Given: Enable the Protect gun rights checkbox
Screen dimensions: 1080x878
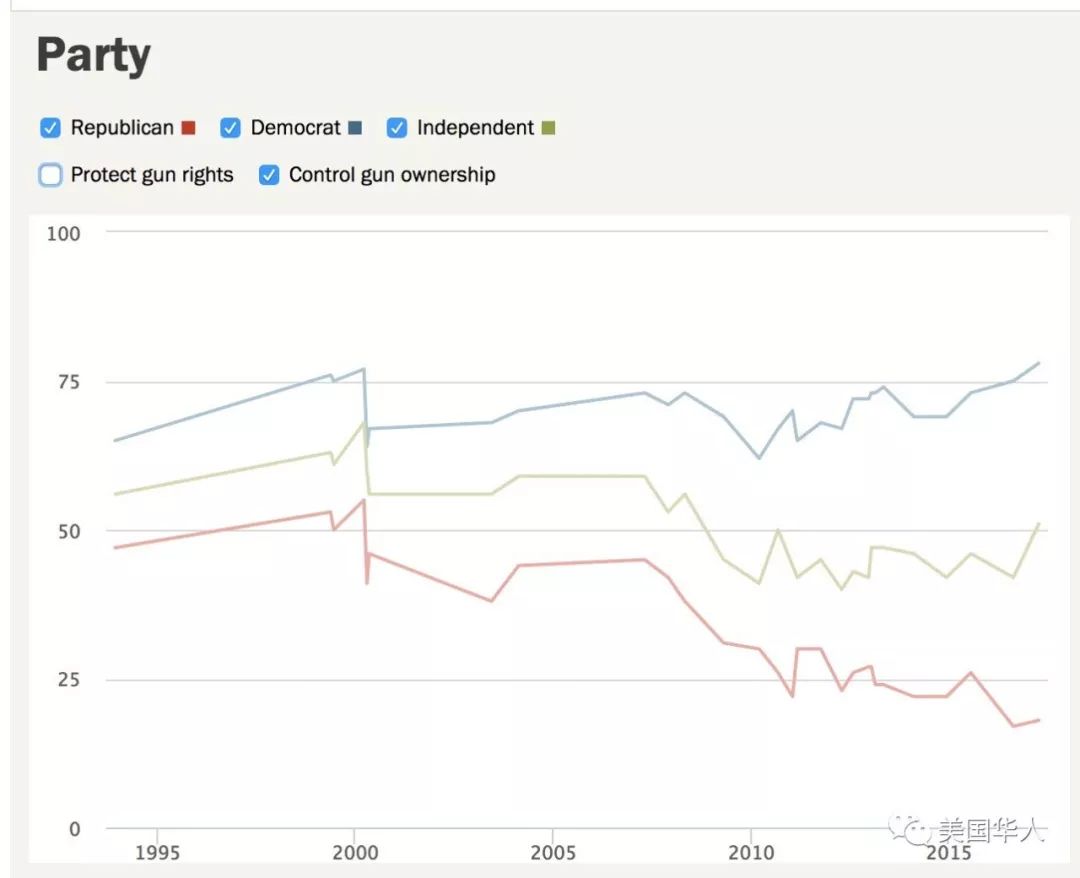Looking at the screenshot, I should coord(50,175).
